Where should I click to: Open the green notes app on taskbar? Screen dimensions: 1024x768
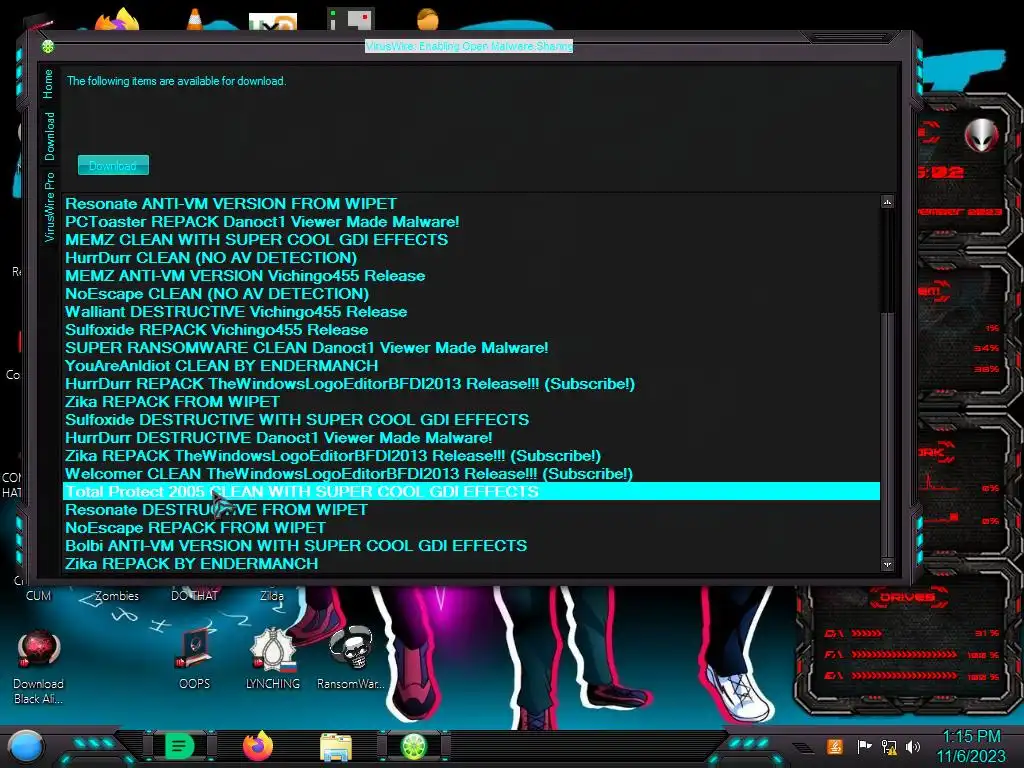point(180,746)
